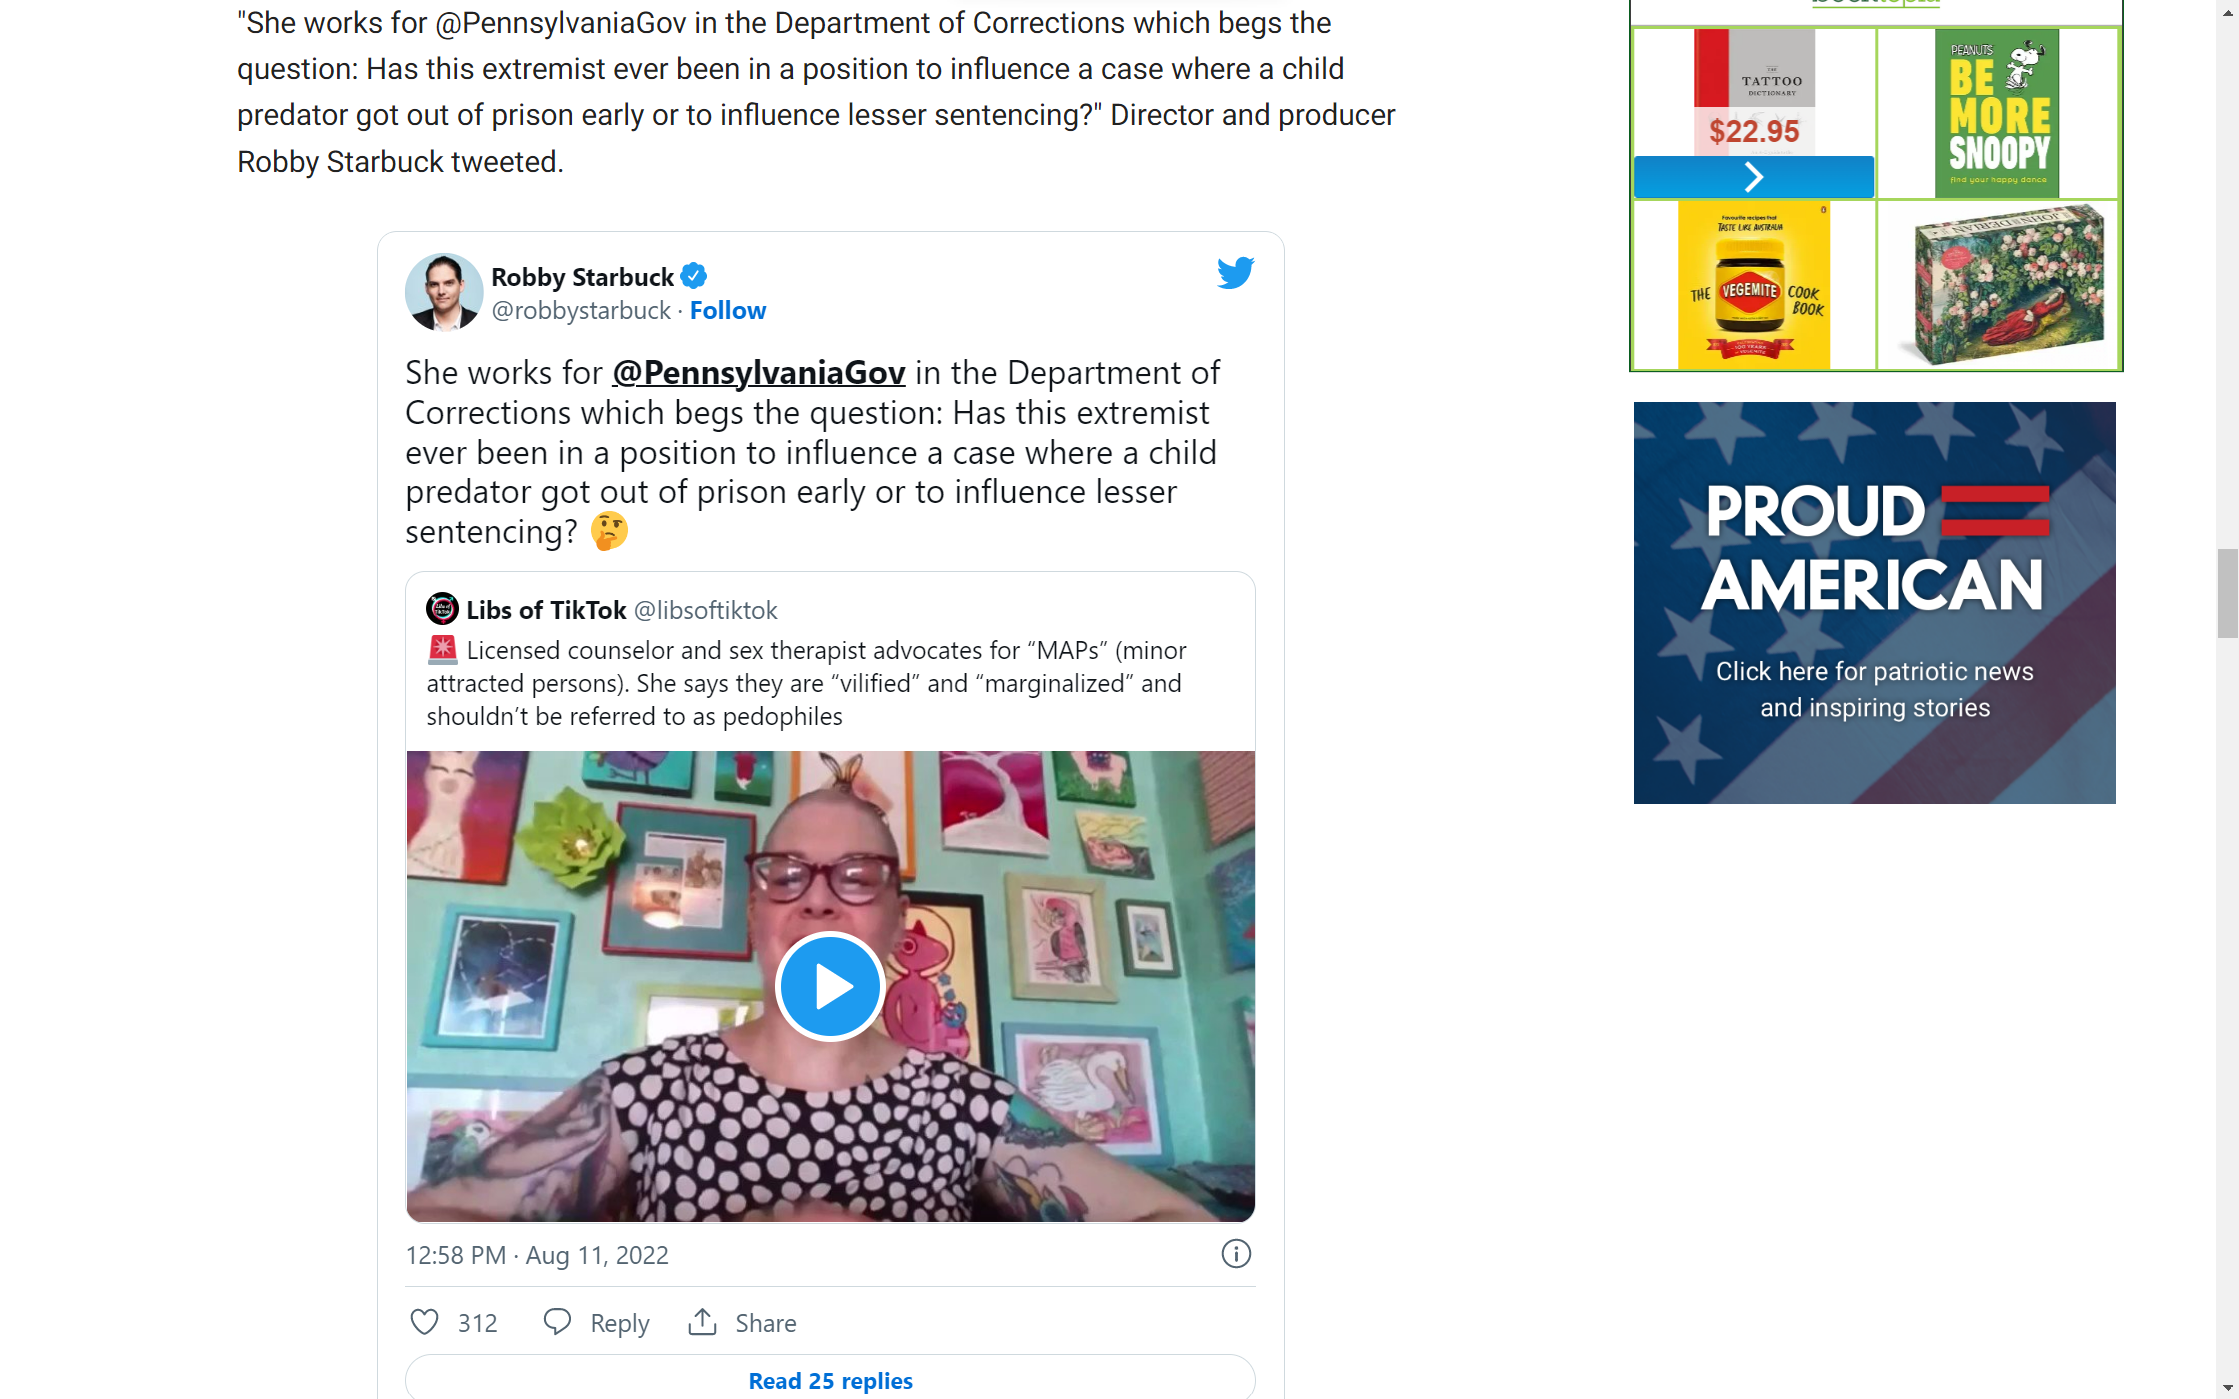Click the Tattoo Dictionary book priced $22.95
This screenshot has width=2239, height=1399.
point(1754,92)
